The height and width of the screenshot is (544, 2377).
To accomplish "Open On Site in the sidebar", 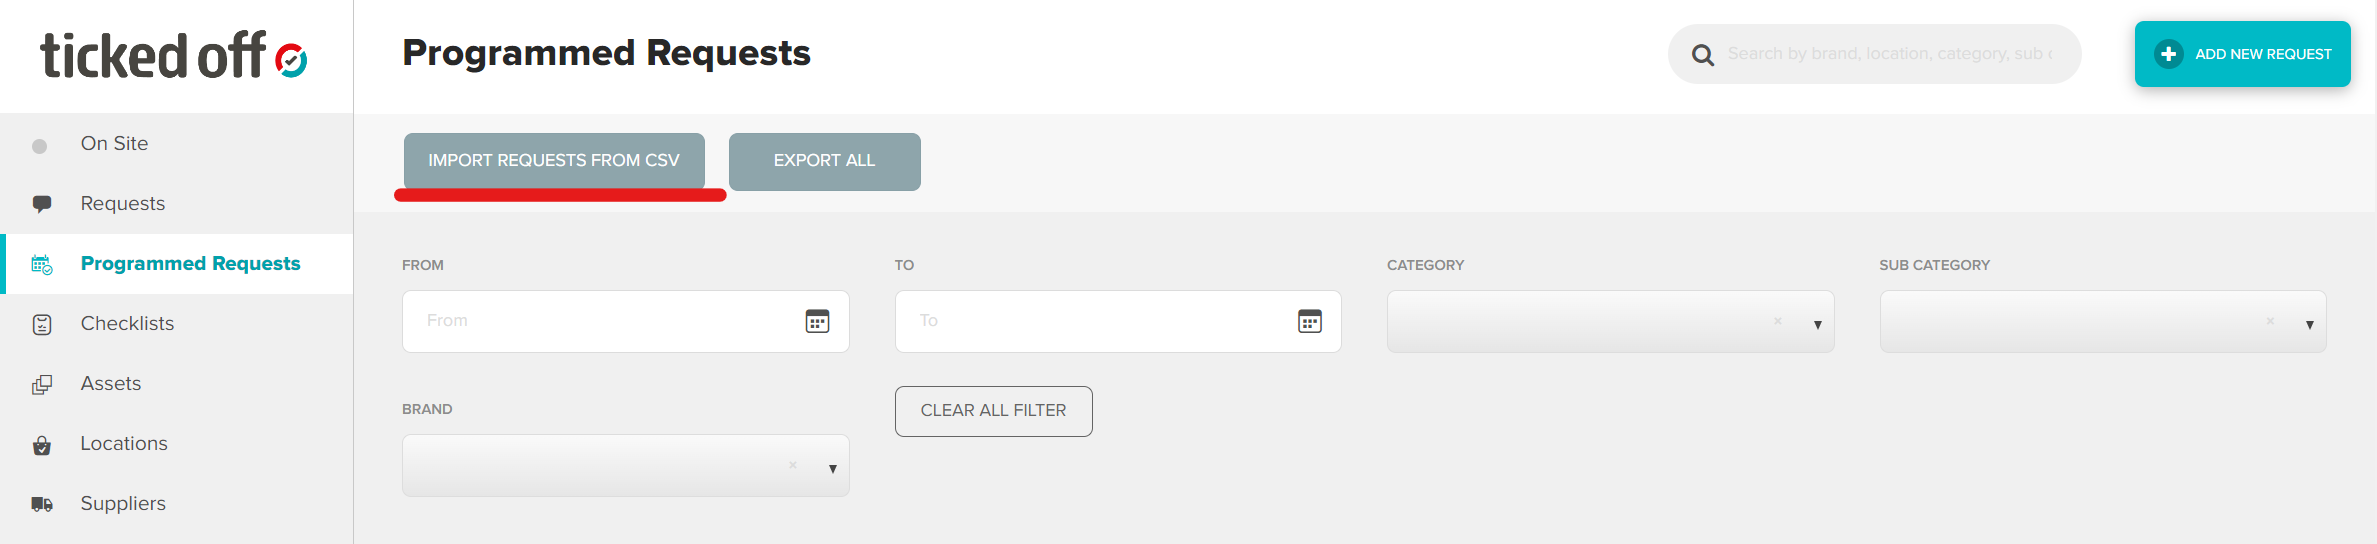I will (114, 144).
